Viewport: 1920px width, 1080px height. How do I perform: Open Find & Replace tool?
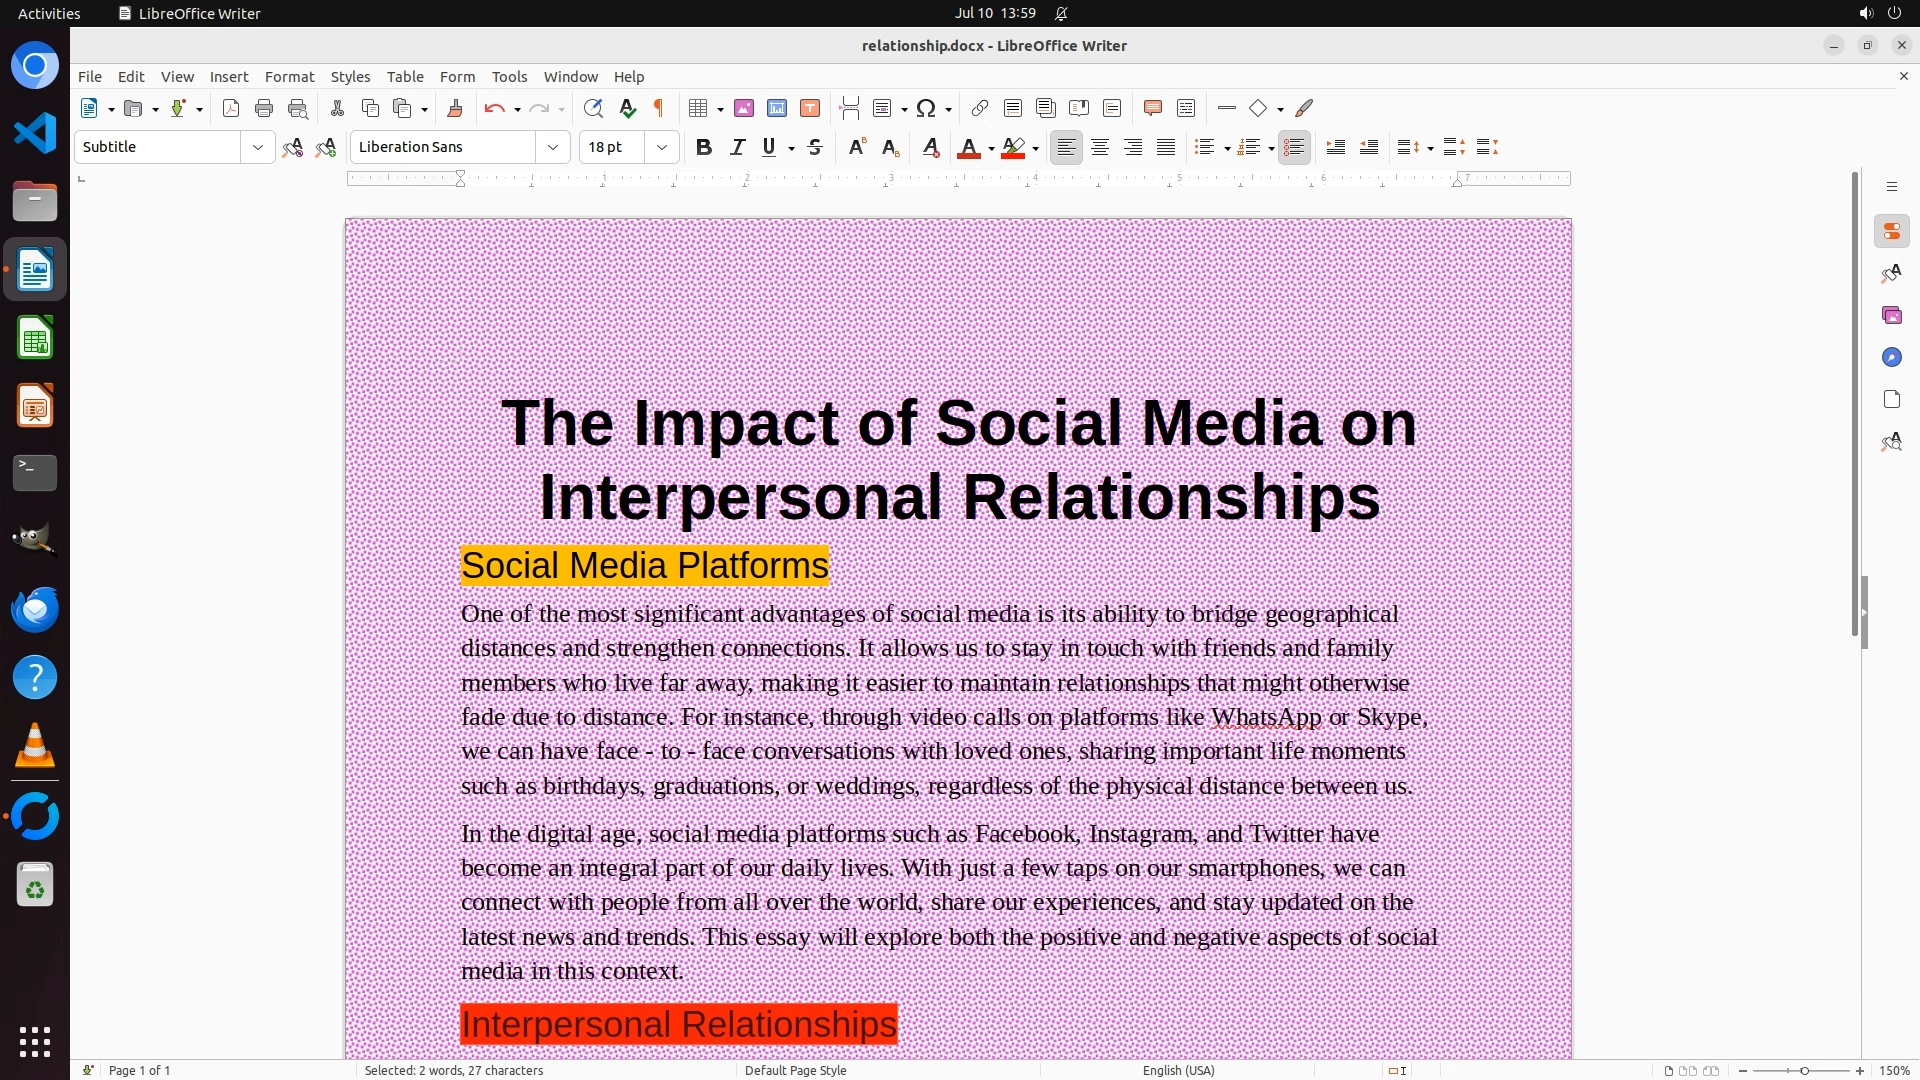[x=593, y=108]
